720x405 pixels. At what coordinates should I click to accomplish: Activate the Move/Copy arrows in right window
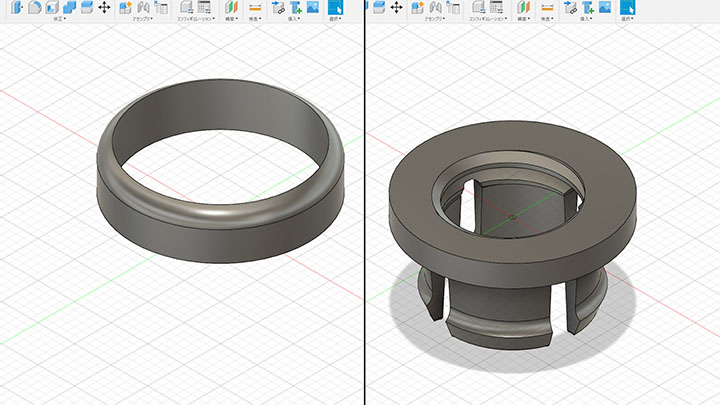(x=396, y=7)
